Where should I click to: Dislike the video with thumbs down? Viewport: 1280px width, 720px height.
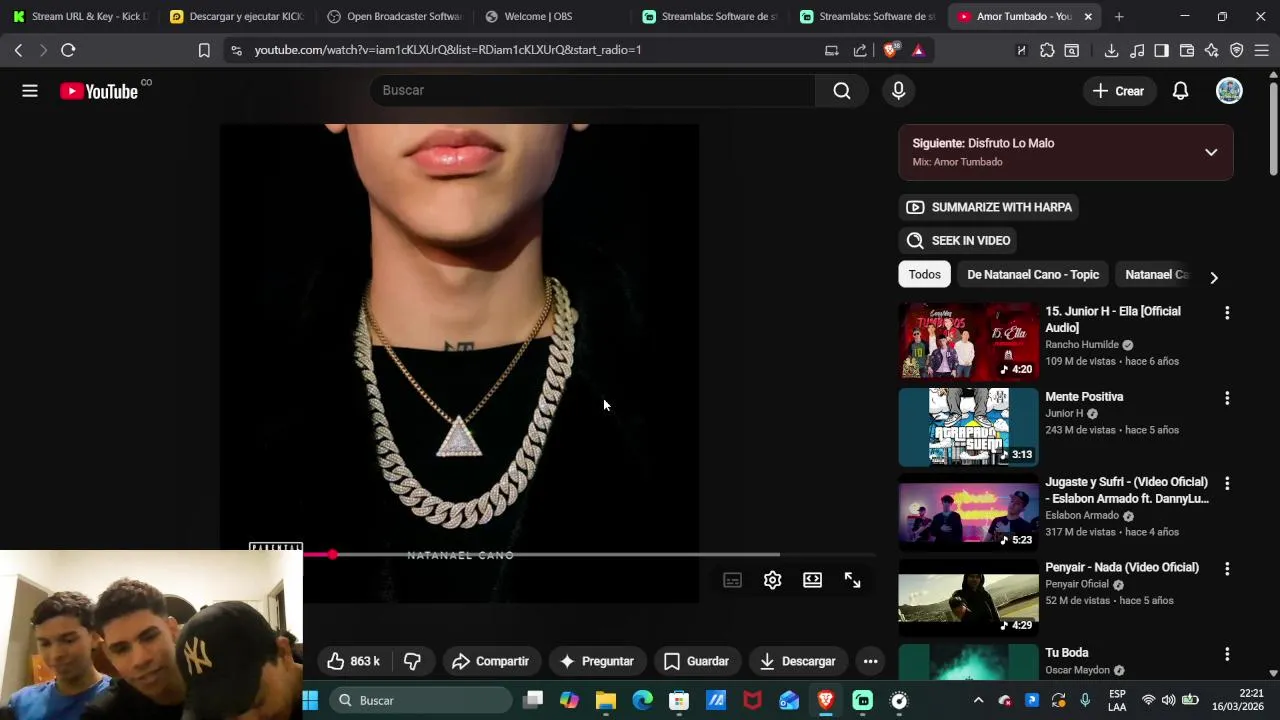point(412,661)
